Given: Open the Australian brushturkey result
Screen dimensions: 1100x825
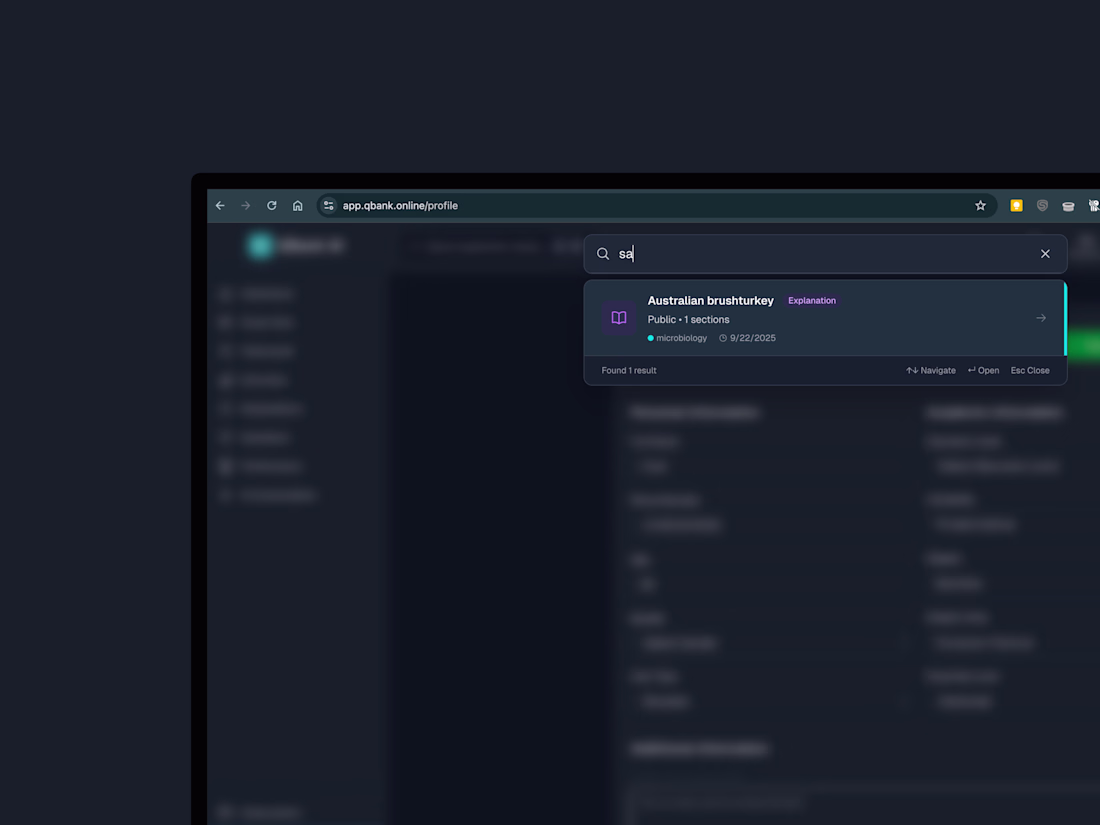Looking at the screenshot, I should pyautogui.click(x=825, y=318).
